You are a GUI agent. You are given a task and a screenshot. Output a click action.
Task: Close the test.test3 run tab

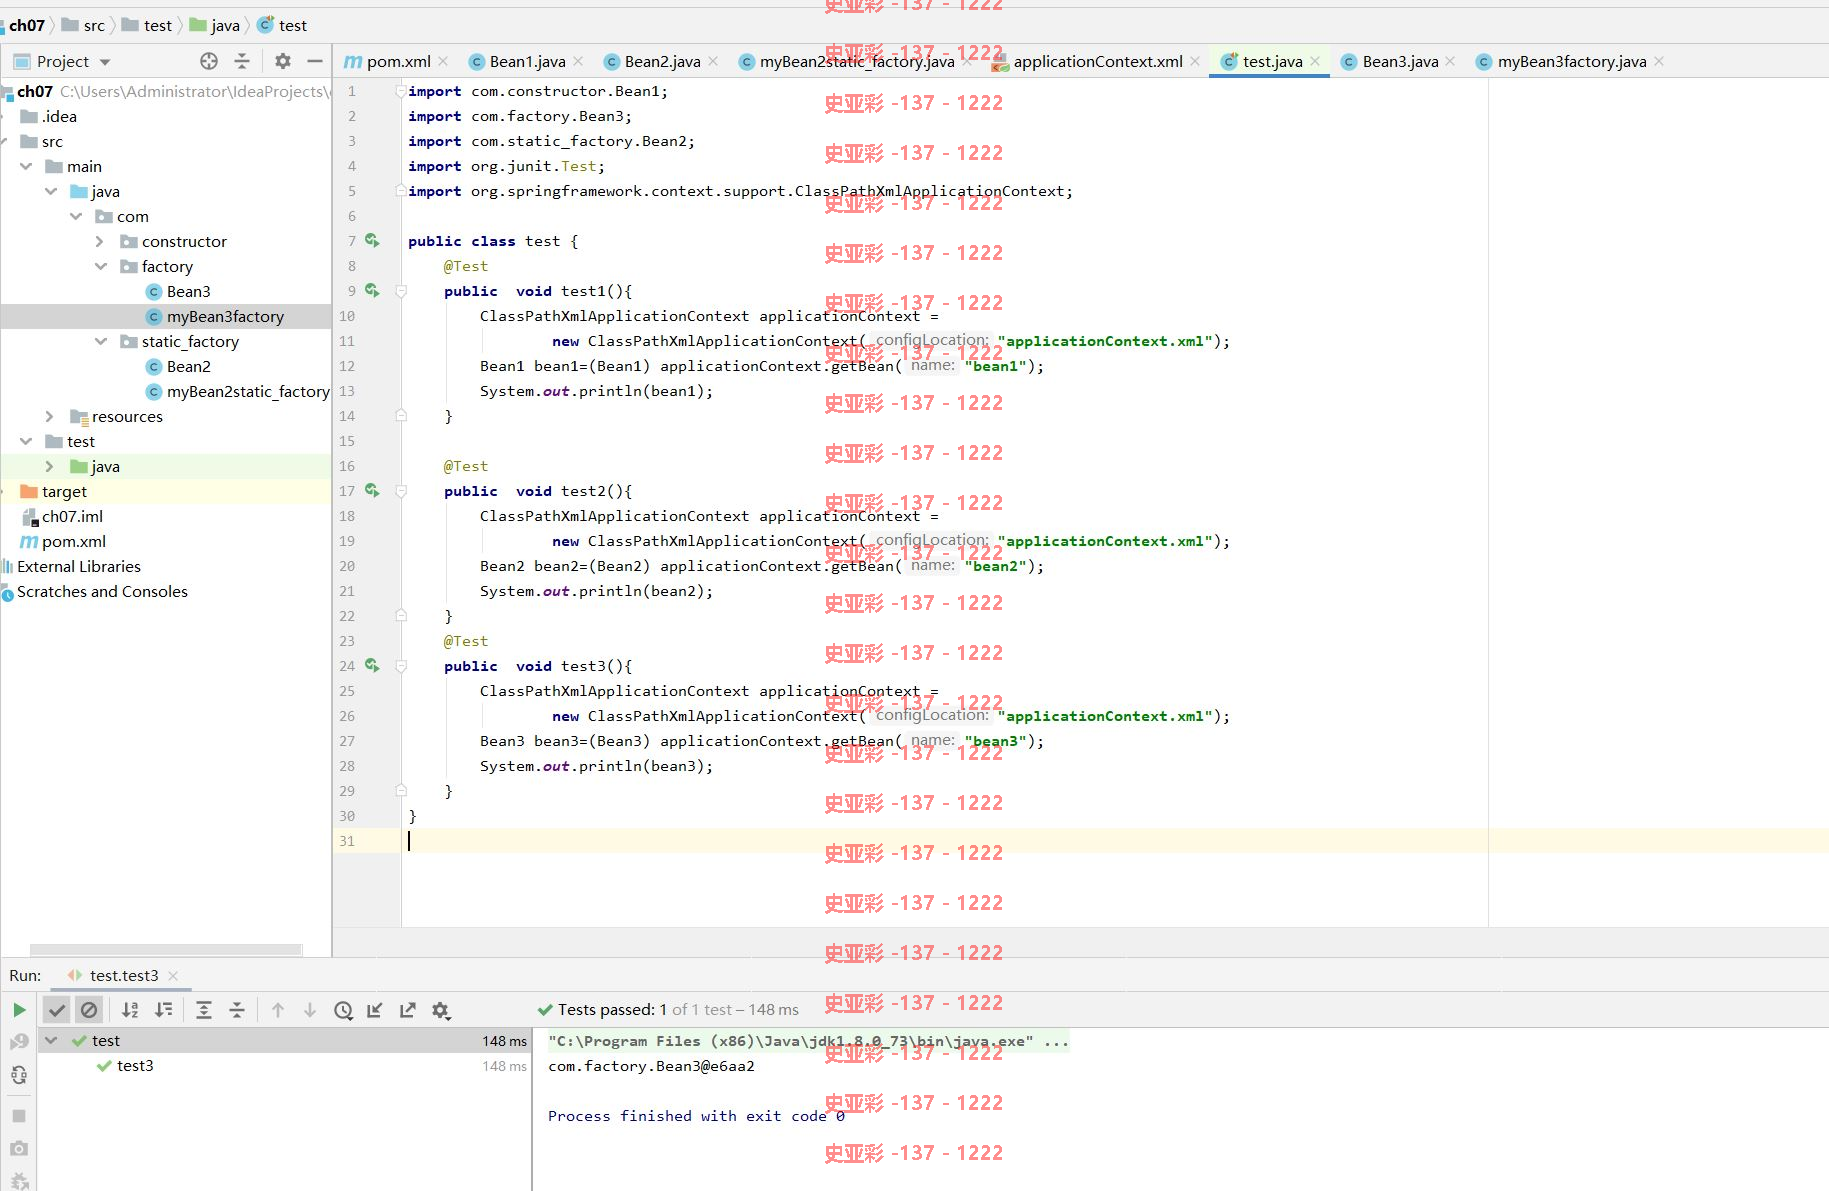(x=173, y=975)
